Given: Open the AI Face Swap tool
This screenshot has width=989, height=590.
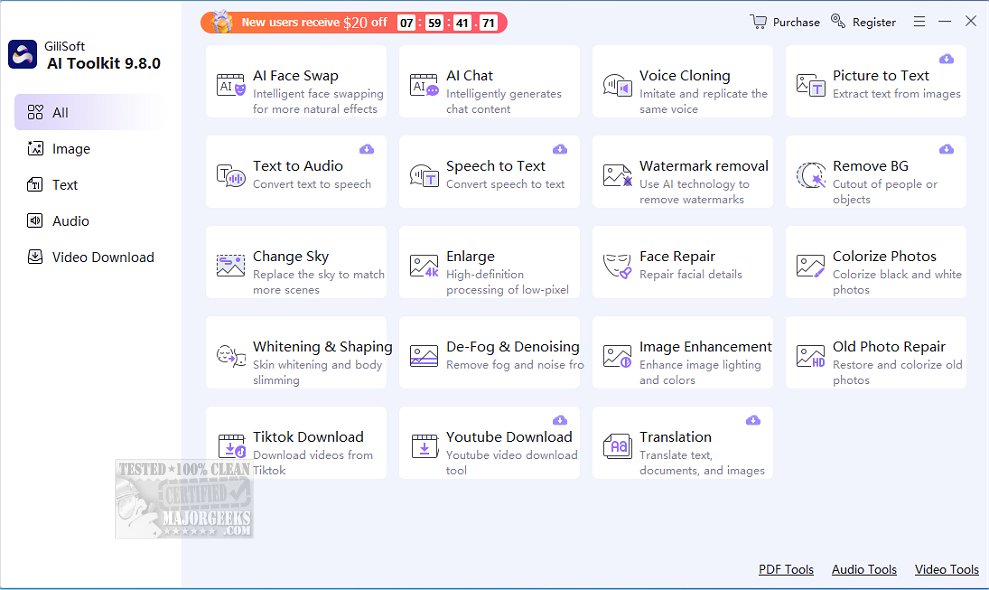Looking at the screenshot, I should click(x=296, y=81).
